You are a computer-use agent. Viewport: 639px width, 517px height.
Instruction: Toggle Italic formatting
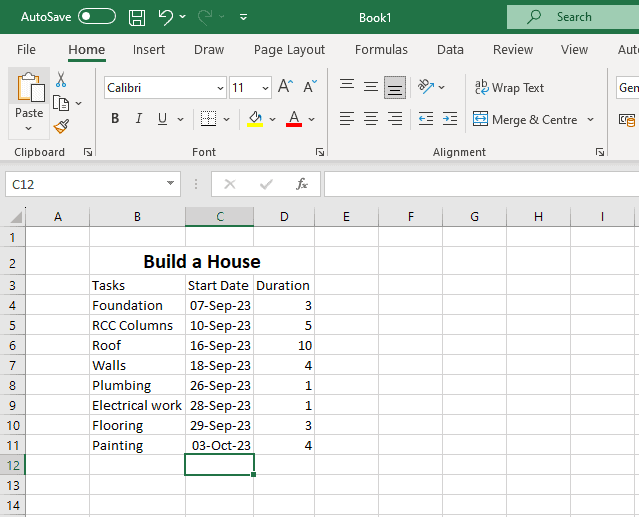pyautogui.click(x=139, y=119)
